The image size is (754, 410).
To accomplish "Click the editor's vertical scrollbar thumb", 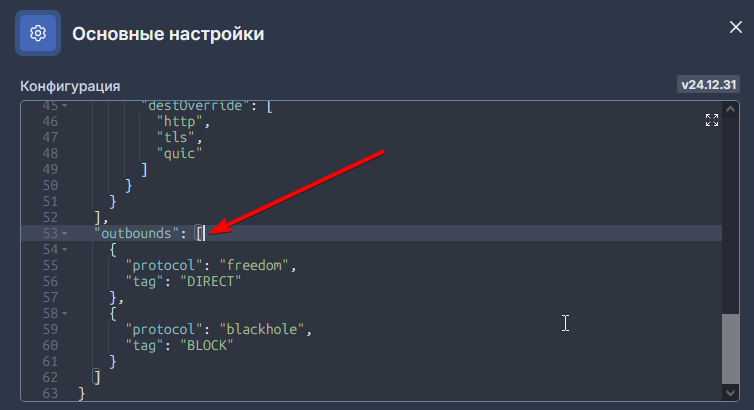I will click(732, 349).
